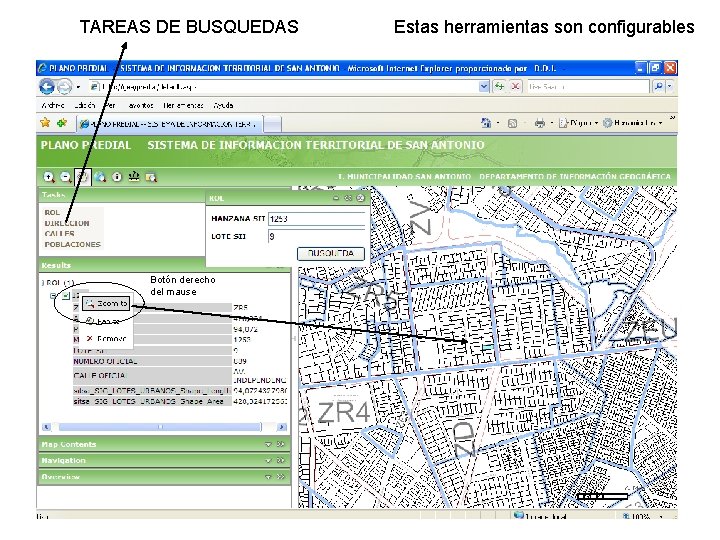Click the Tasks panel header
The image size is (720, 540).
tap(122, 195)
